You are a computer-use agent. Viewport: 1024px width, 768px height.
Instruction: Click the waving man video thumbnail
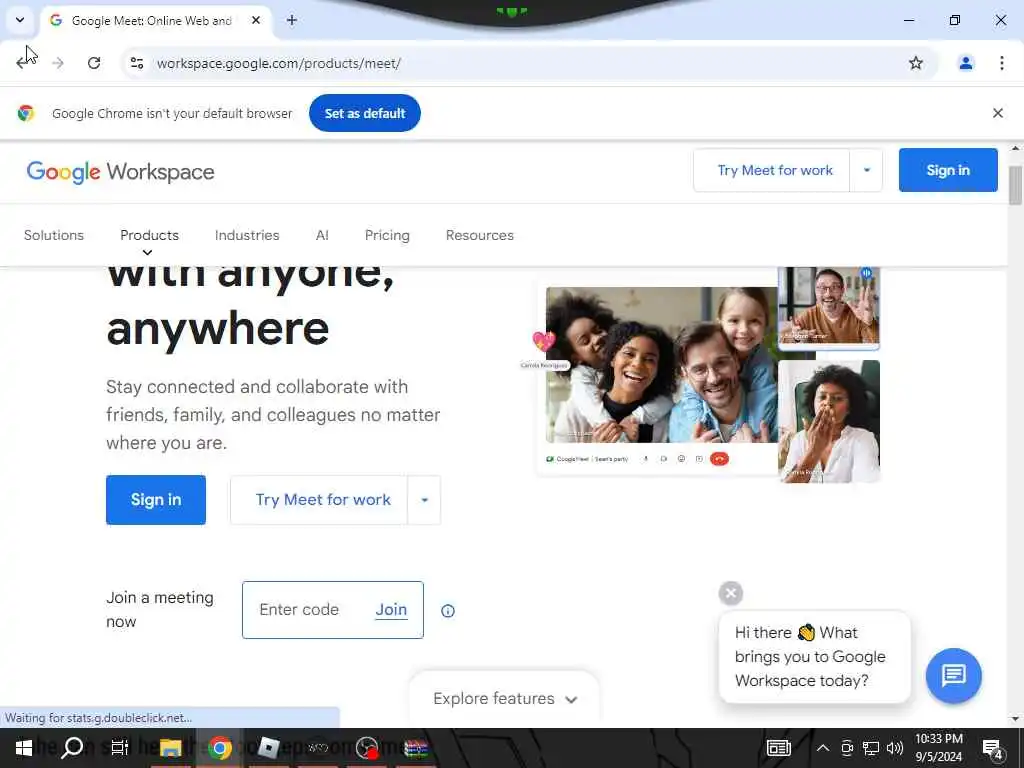829,306
